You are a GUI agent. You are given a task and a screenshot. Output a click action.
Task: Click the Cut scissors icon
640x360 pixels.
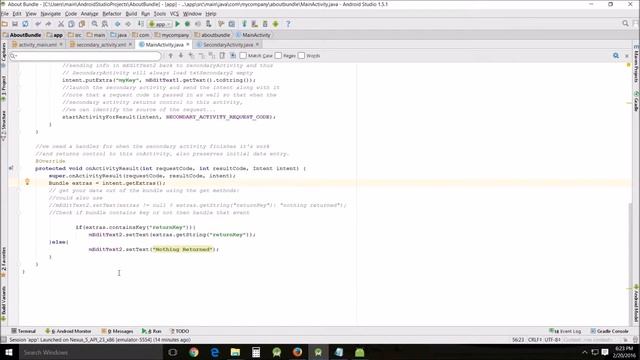point(61,24)
